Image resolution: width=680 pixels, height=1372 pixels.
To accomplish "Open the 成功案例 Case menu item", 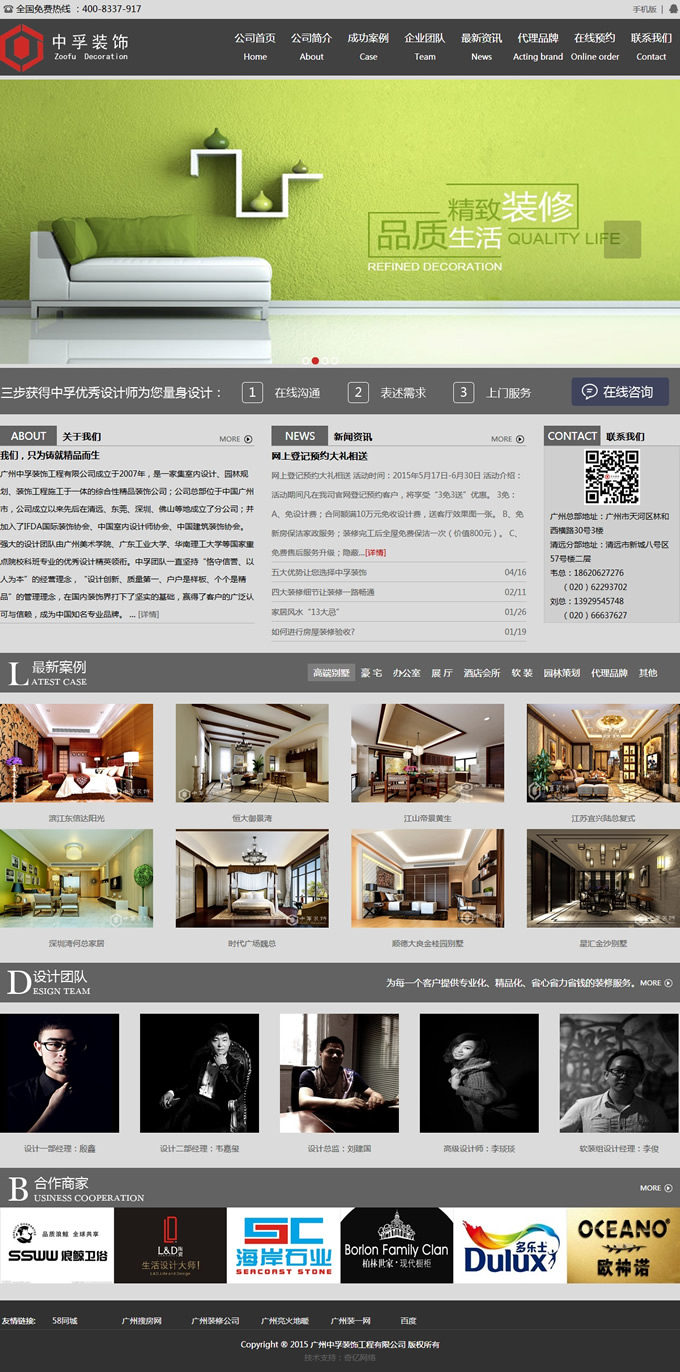I will (368, 46).
